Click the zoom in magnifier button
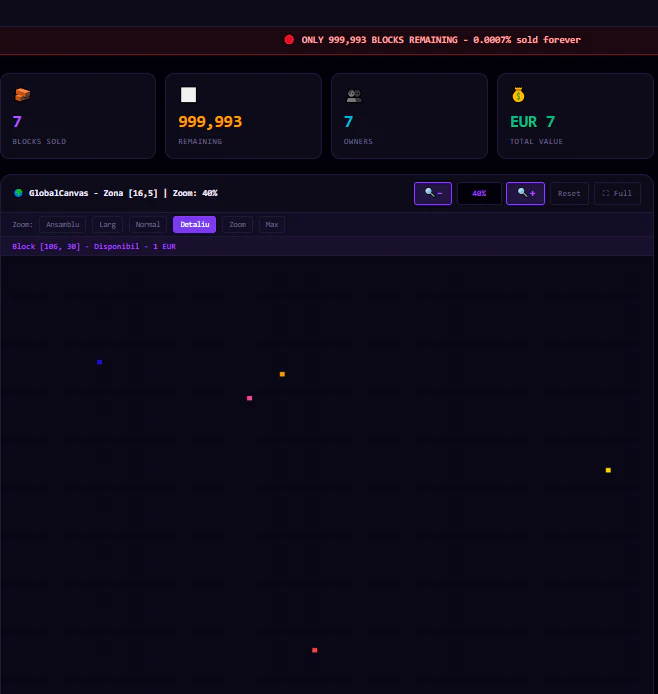Viewport: 658px width, 694px height. [x=525, y=193]
